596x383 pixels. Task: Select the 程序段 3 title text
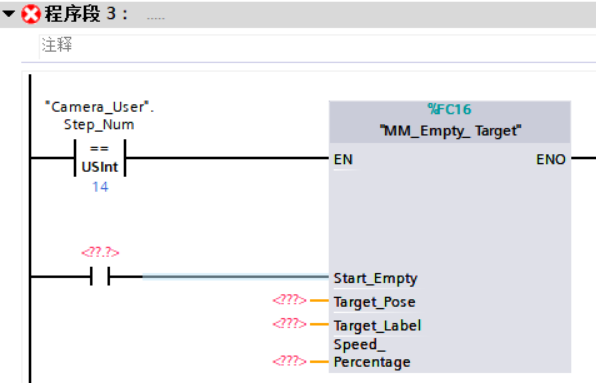point(86,14)
